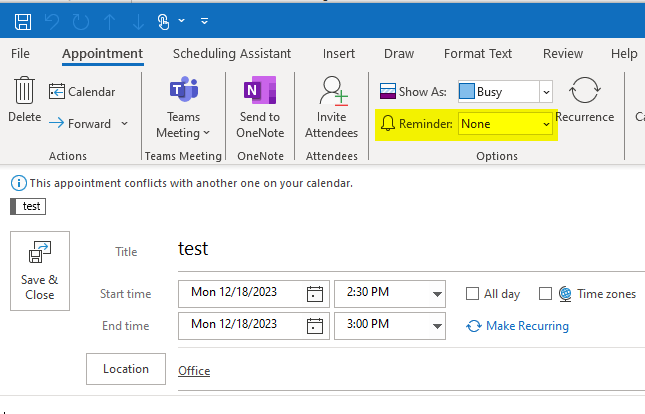
Task: Toggle Touch/Mouse mode hand icon
Action: [x=163, y=21]
